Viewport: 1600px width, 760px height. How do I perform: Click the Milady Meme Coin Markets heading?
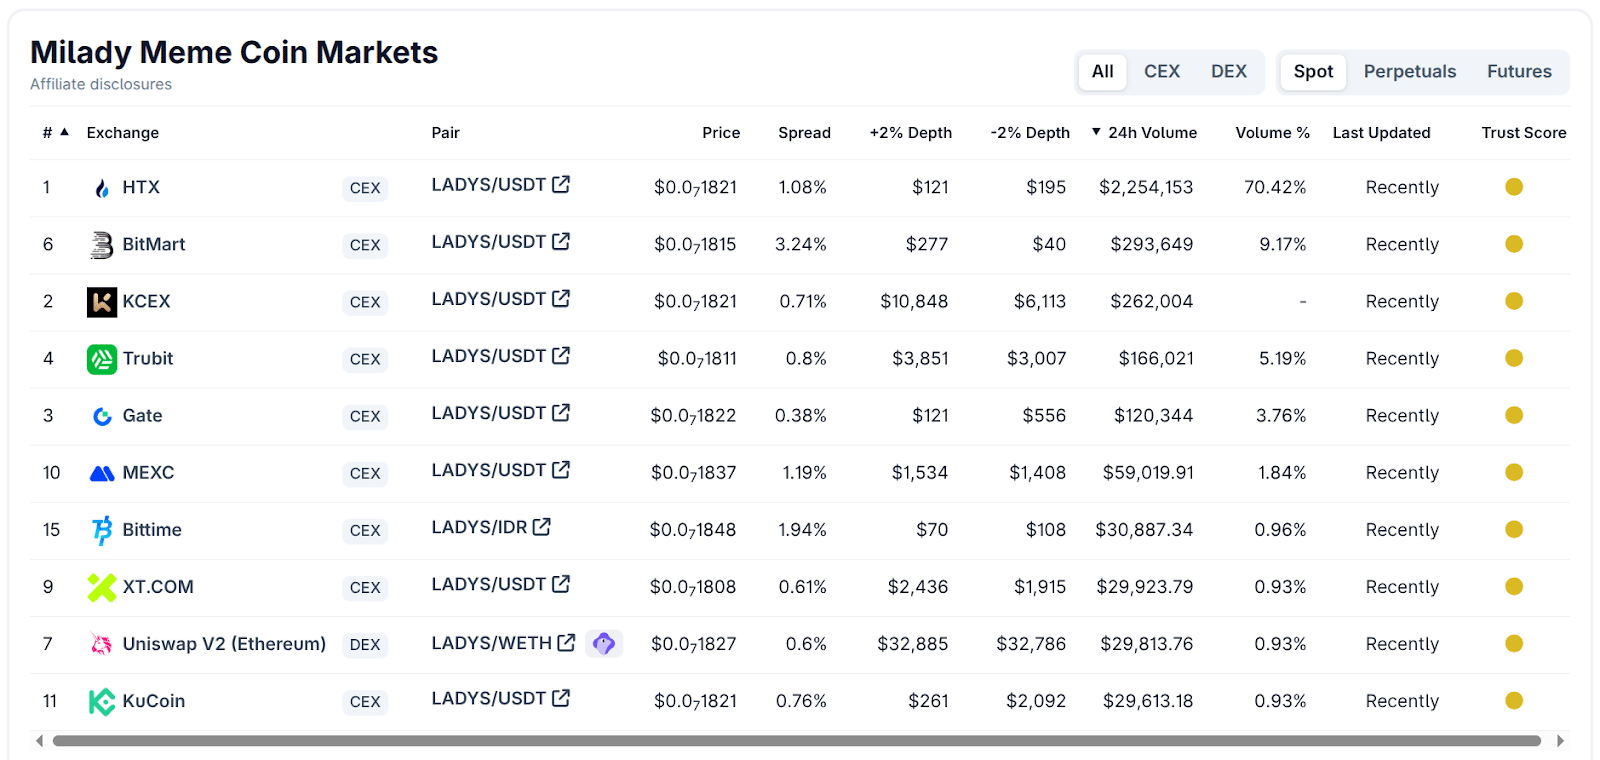click(x=234, y=52)
